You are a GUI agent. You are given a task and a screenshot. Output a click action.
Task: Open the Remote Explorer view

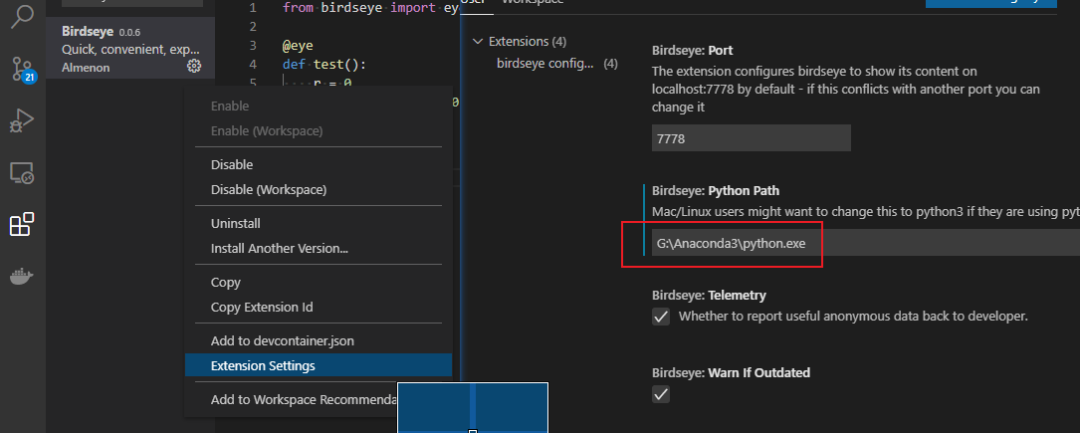(x=22, y=173)
